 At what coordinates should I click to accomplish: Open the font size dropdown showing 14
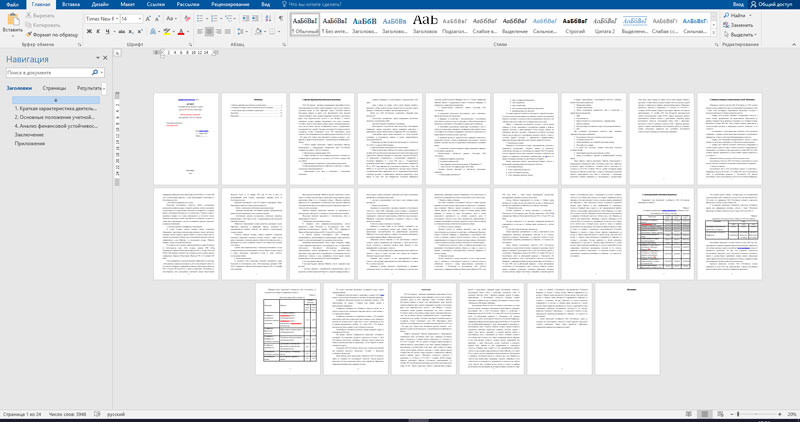click(140, 19)
